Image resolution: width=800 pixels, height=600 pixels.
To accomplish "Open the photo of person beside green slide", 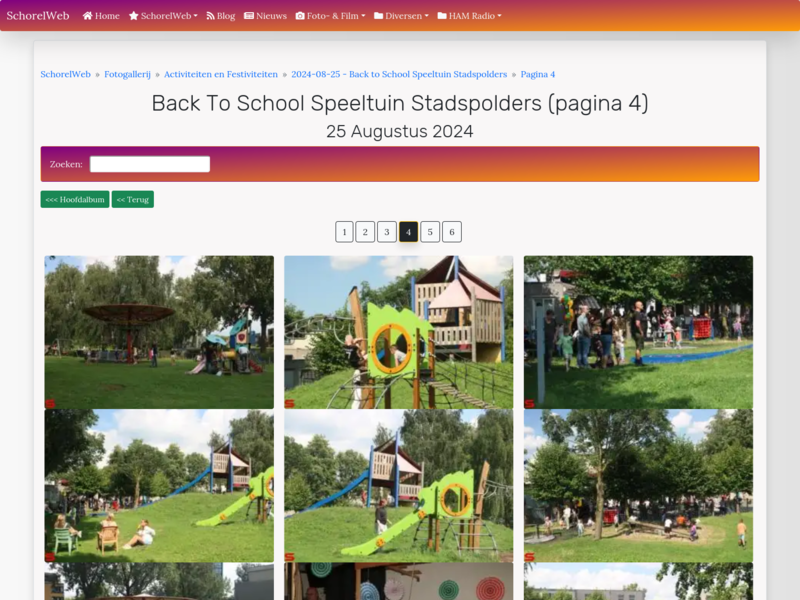I will (398, 486).
